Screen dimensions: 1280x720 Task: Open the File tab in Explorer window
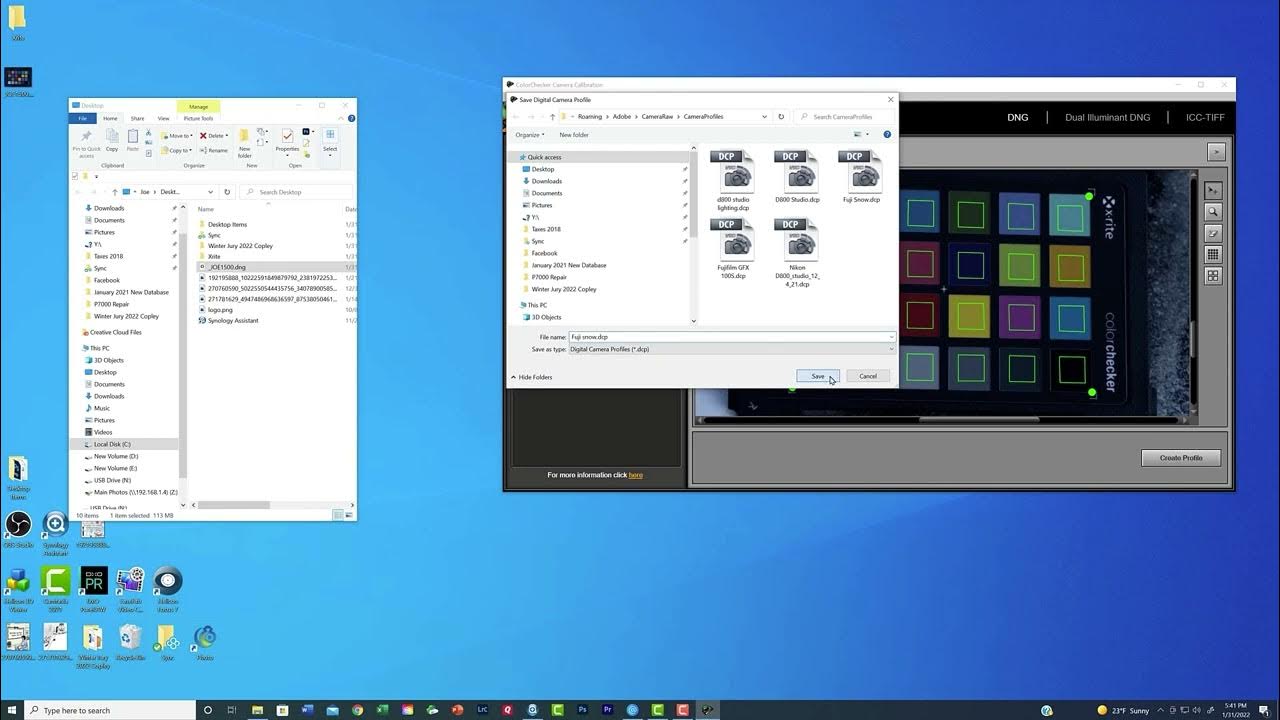pos(83,118)
